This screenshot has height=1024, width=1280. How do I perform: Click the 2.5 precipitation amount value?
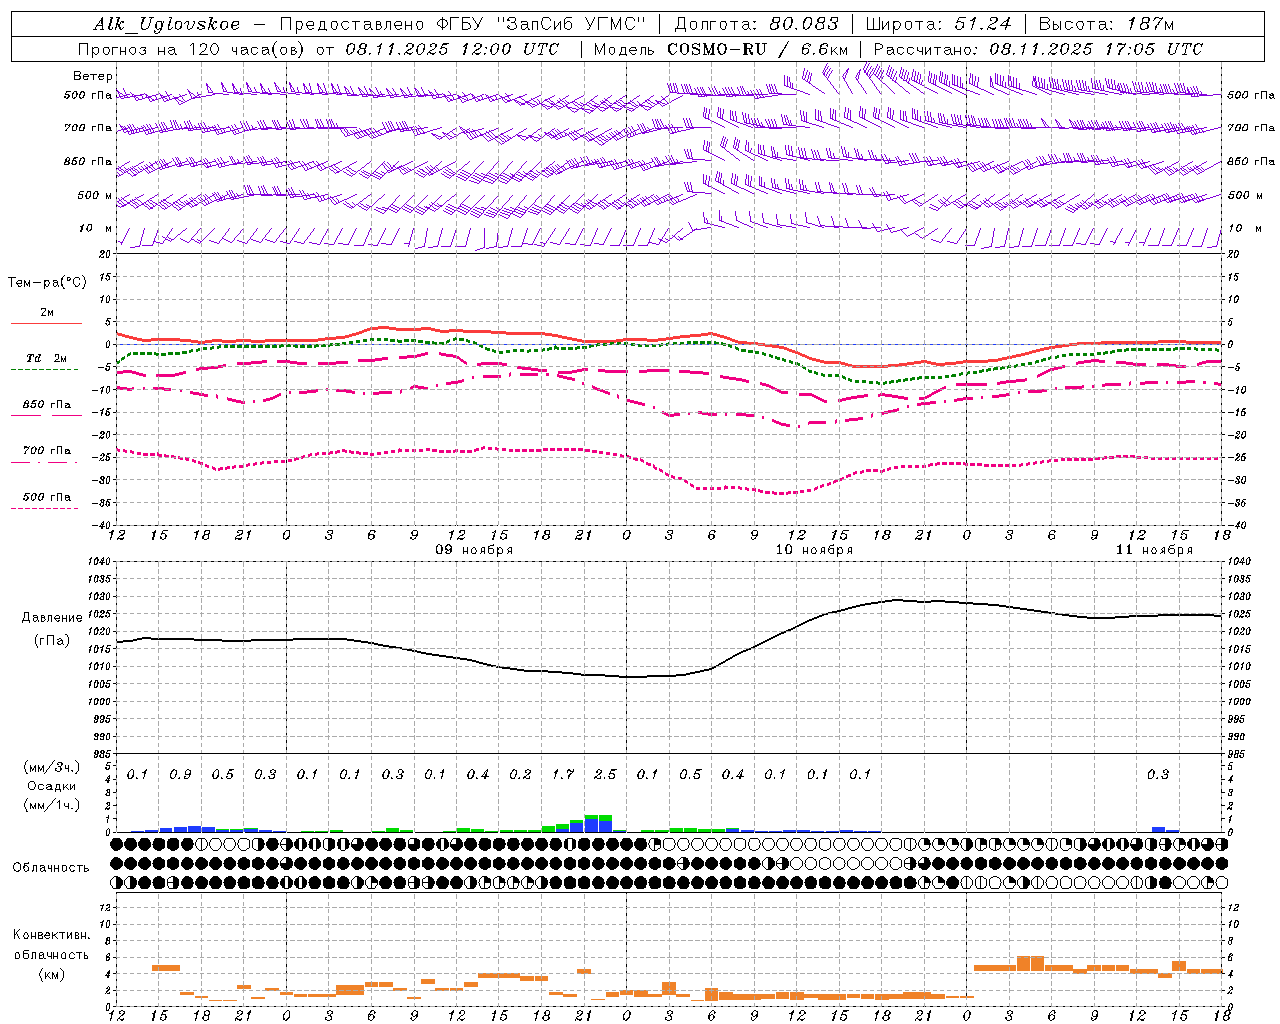(605, 775)
